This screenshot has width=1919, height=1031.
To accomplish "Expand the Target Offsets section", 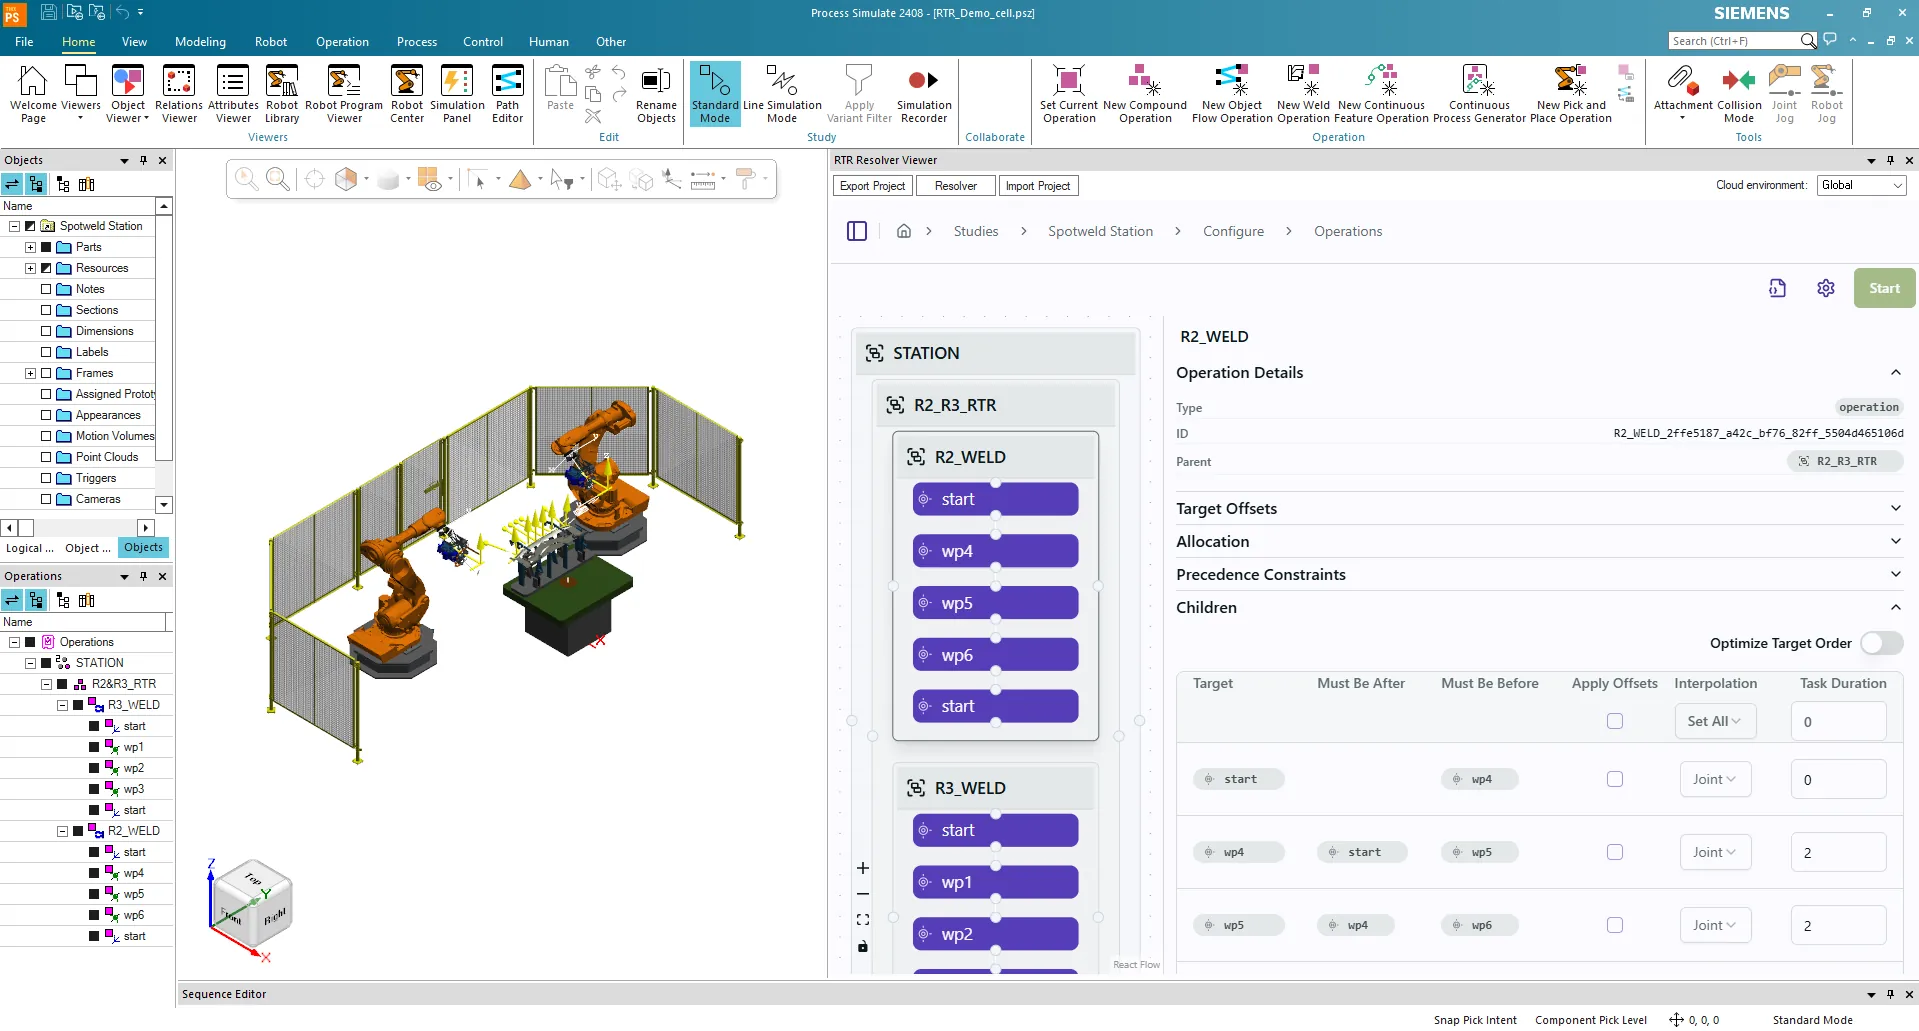I will (x=1539, y=508).
